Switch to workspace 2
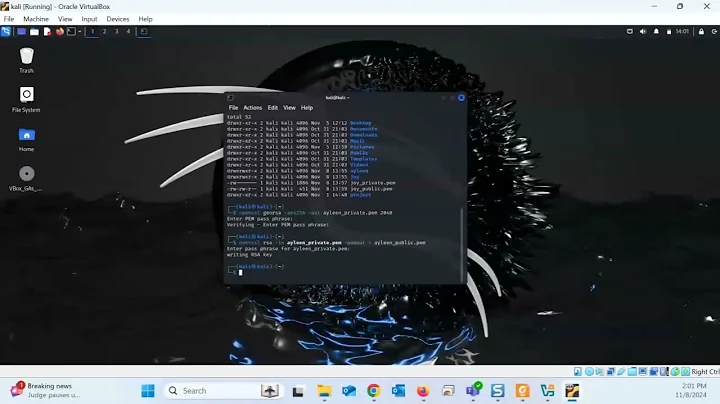 coord(104,31)
